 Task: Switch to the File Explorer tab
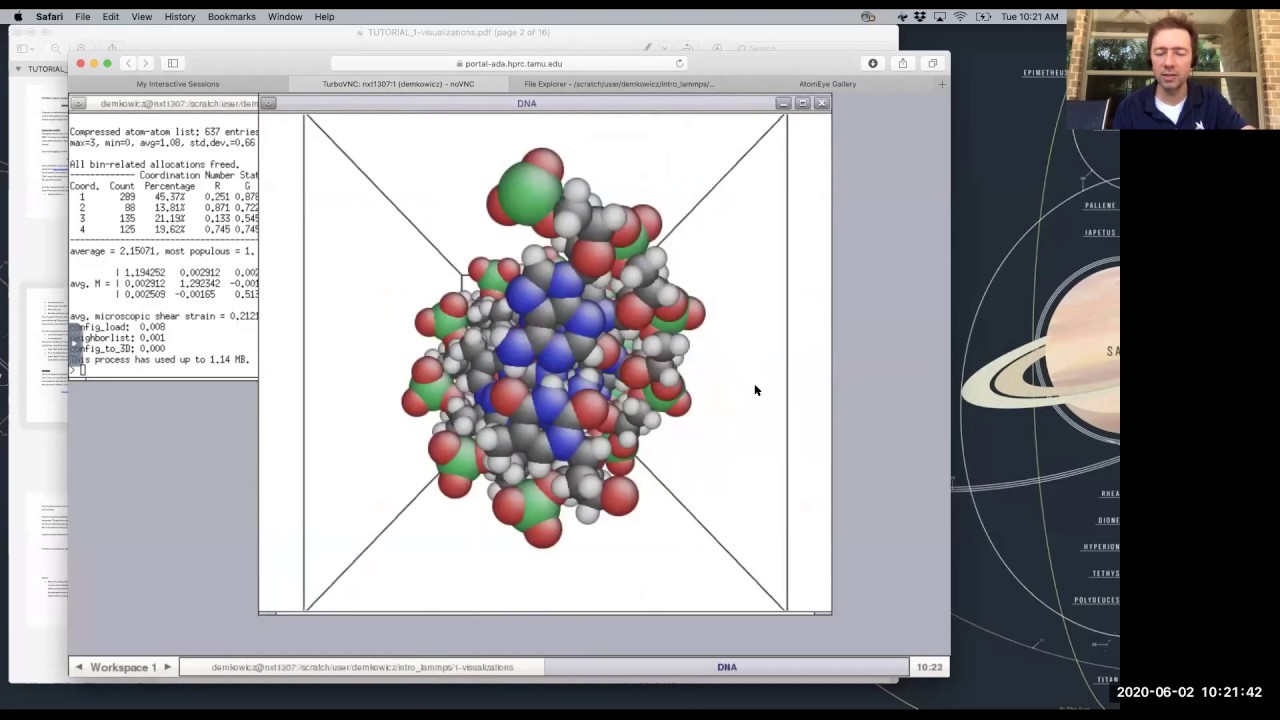pos(619,84)
